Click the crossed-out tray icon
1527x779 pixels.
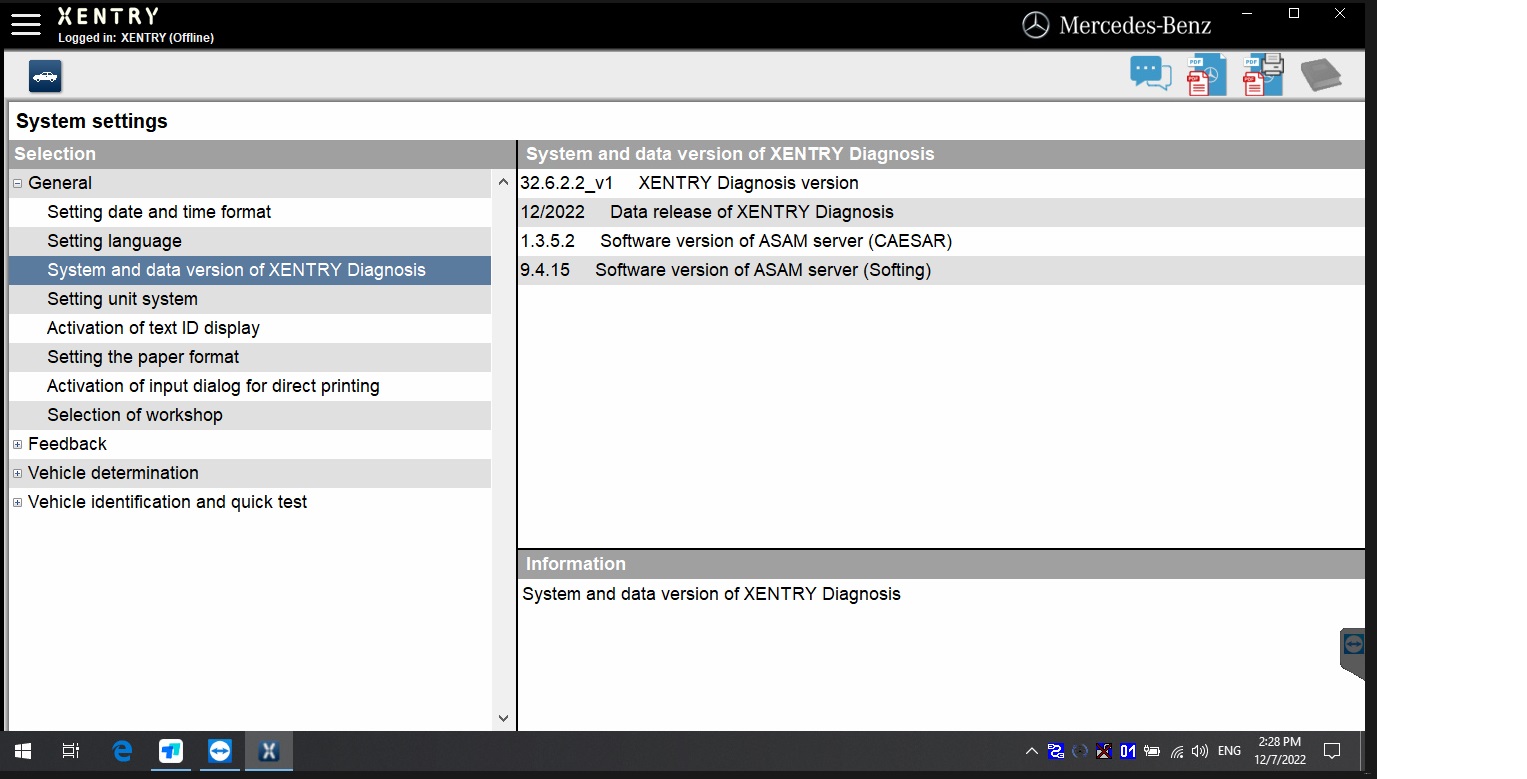pos(1104,751)
